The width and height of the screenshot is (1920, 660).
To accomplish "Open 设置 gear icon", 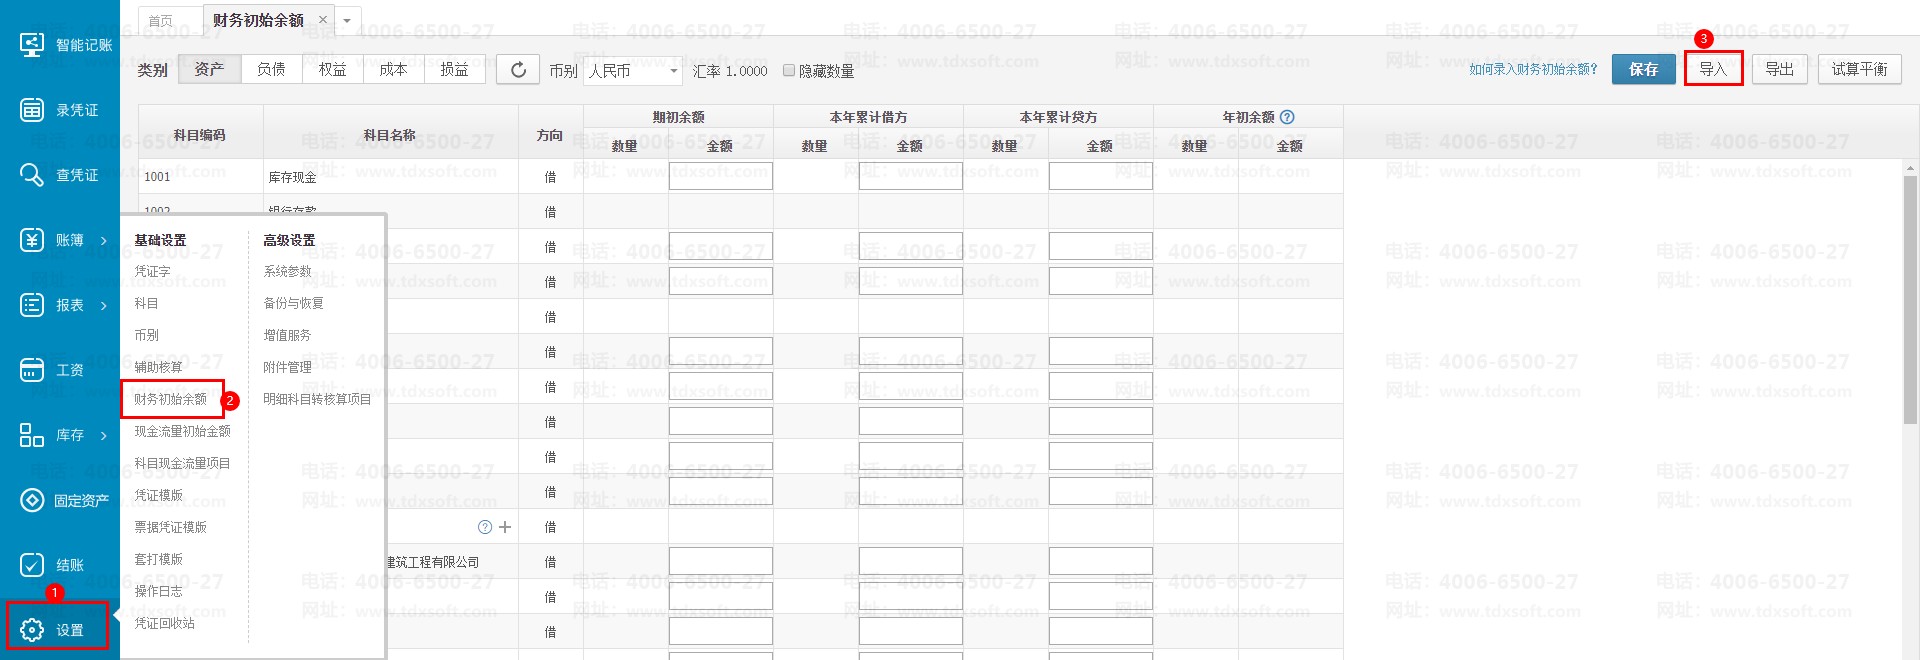I will [x=32, y=630].
